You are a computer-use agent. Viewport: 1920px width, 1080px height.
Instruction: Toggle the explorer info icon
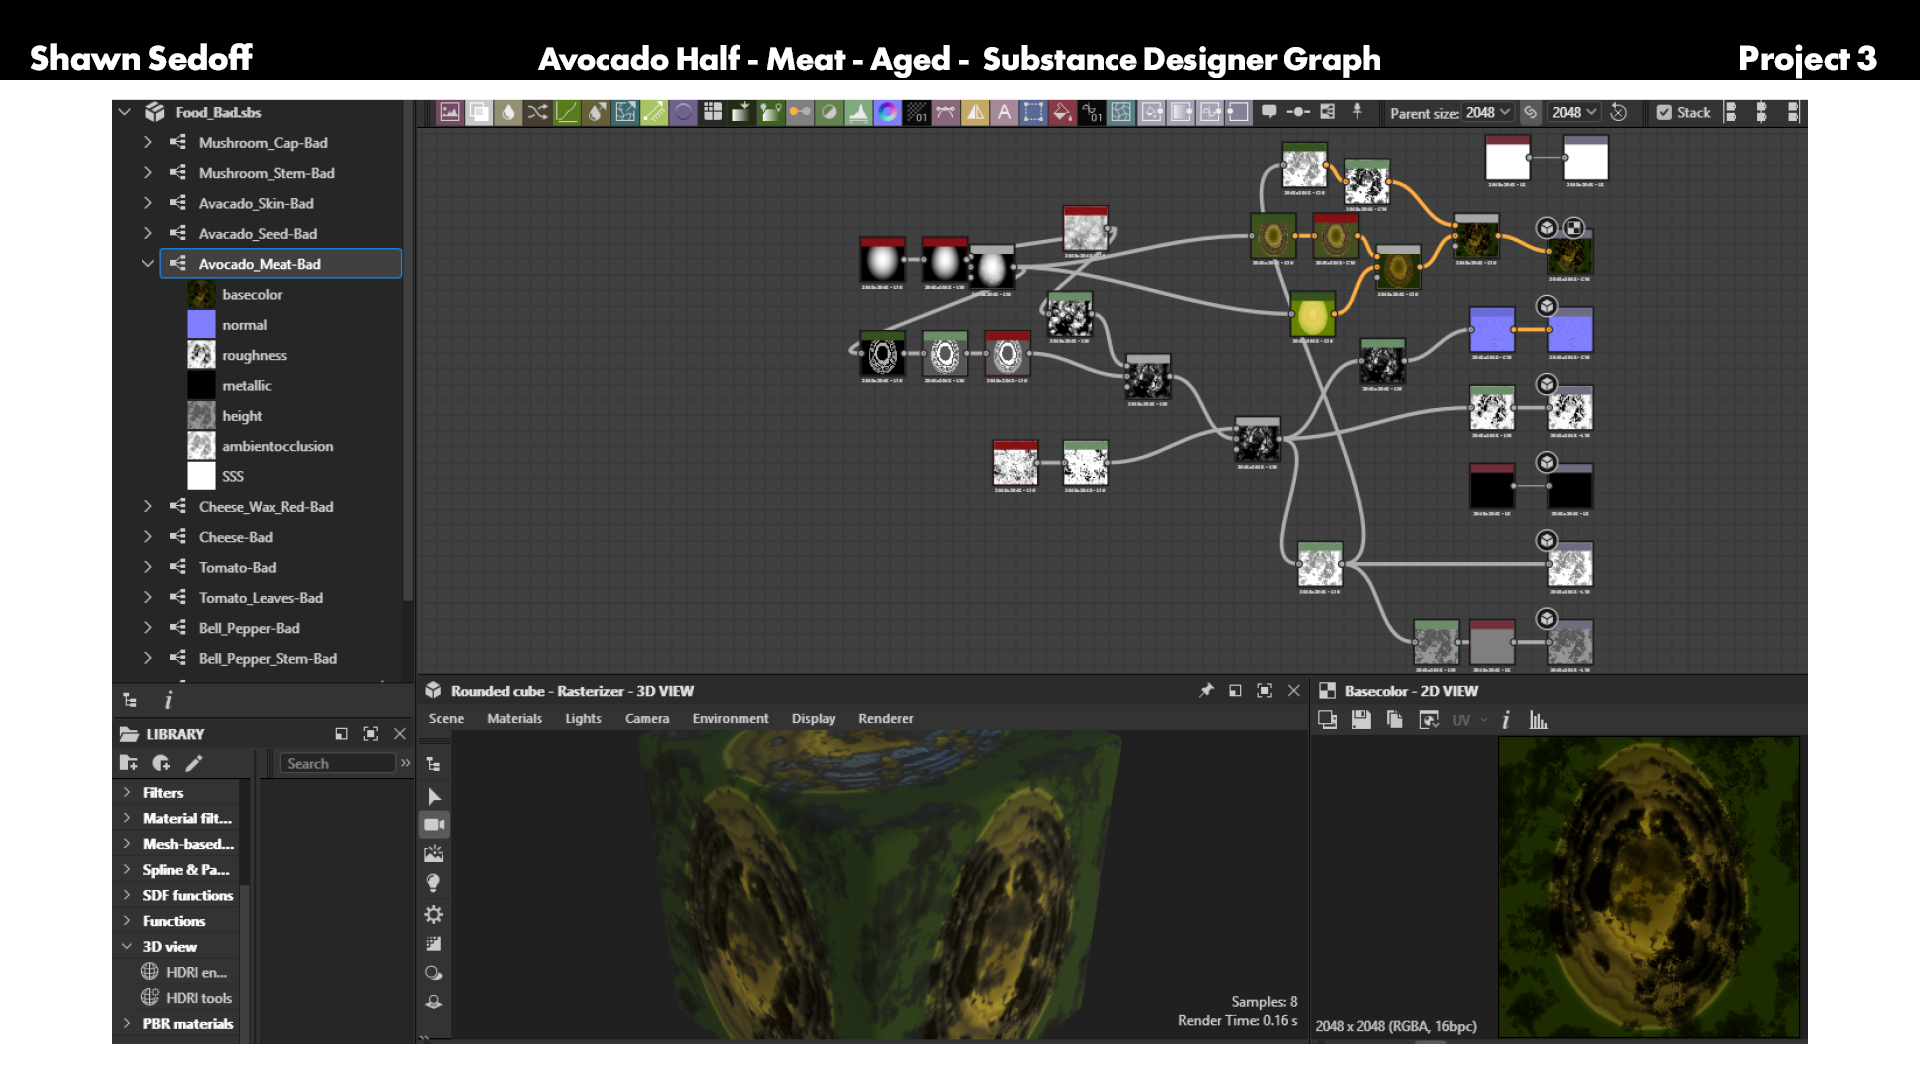click(168, 700)
